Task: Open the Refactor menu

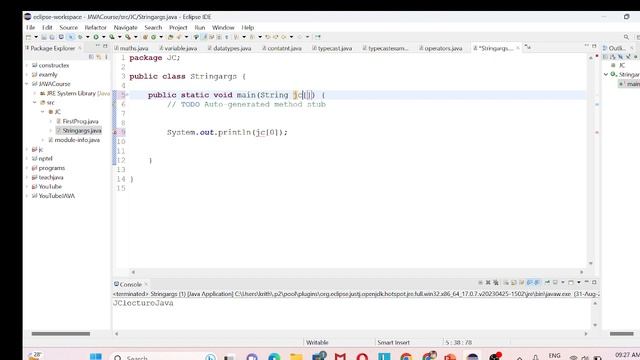Action: click(x=96, y=27)
